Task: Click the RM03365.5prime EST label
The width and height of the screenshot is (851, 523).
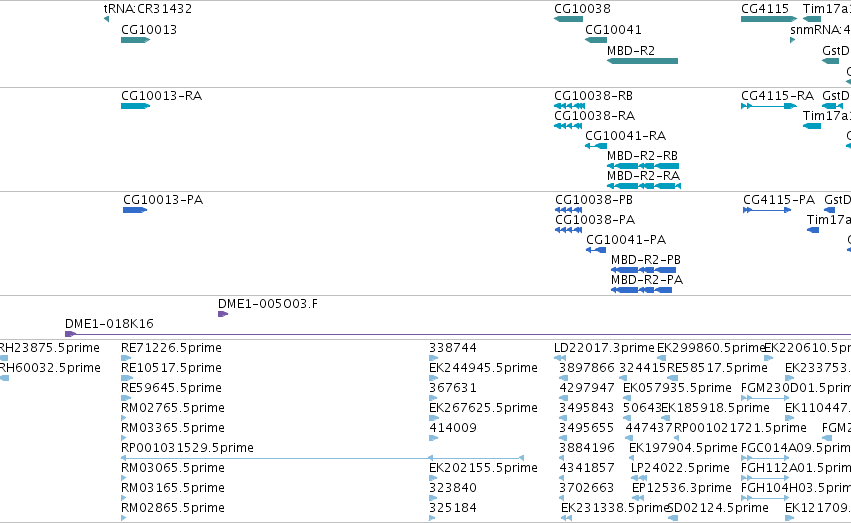Action: (x=173, y=428)
